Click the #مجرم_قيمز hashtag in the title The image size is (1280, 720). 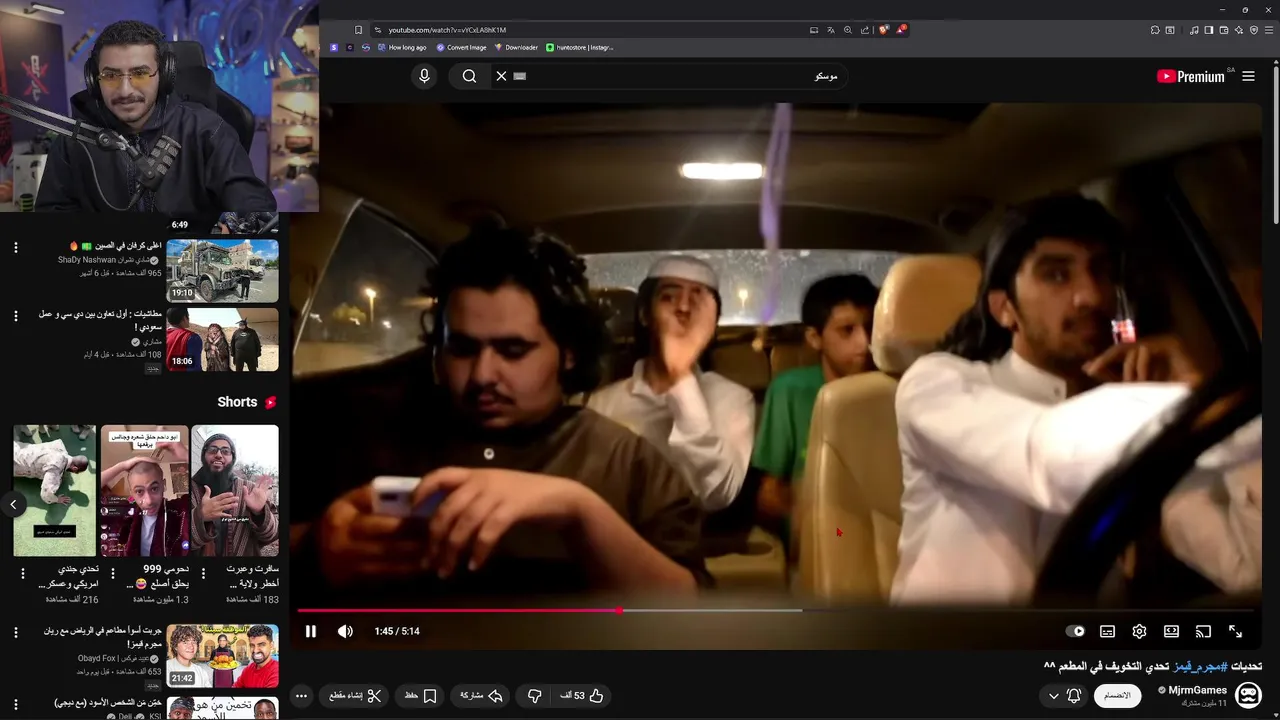[1200, 666]
